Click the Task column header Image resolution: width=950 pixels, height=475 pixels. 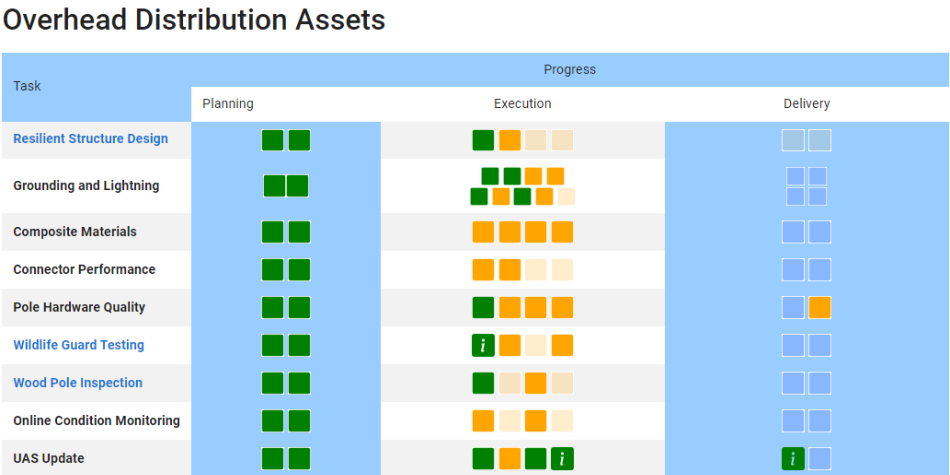(x=28, y=87)
